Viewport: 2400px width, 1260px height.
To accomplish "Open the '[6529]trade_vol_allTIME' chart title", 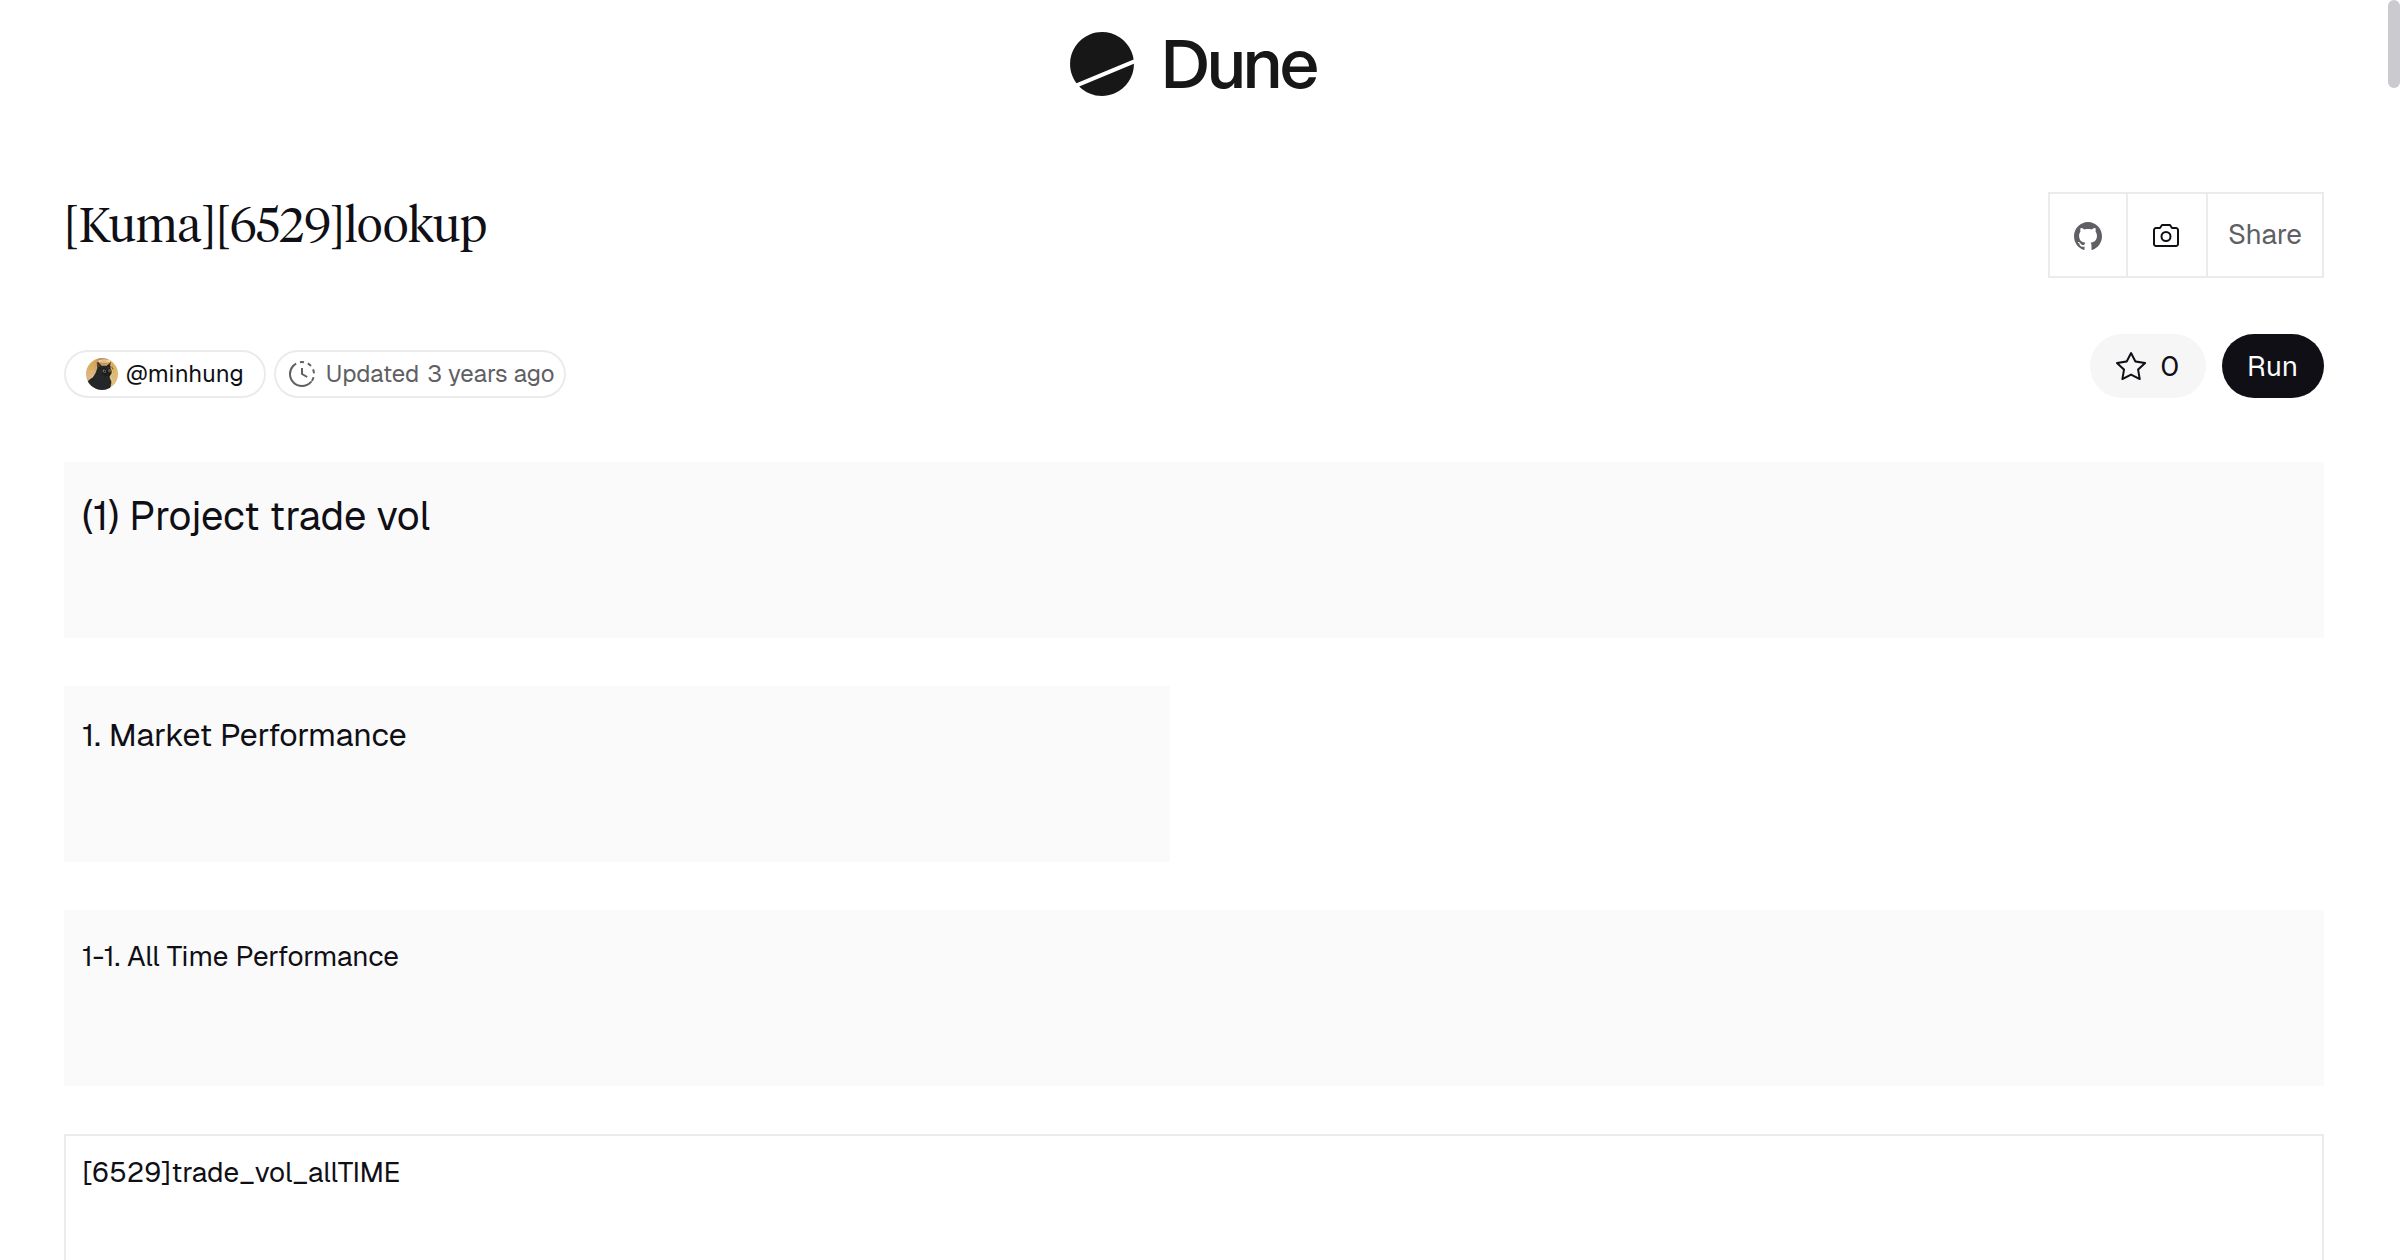I will tap(240, 1173).
